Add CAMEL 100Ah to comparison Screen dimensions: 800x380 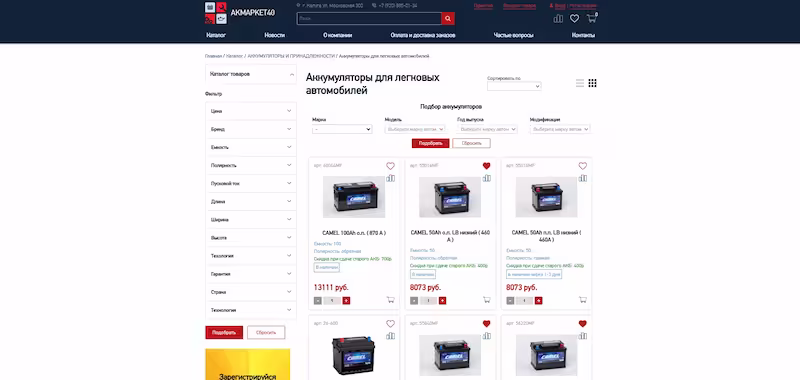390,178
